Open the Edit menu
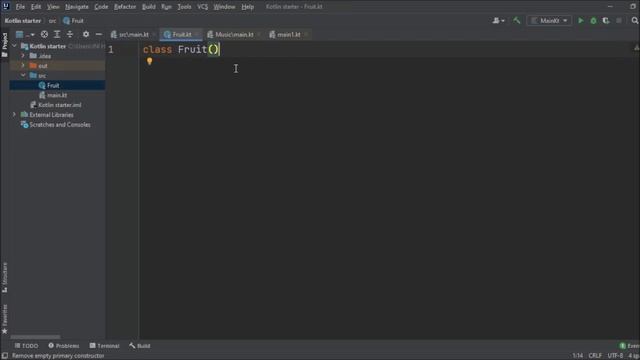Viewport: 640px width, 360px height. tap(36, 7)
